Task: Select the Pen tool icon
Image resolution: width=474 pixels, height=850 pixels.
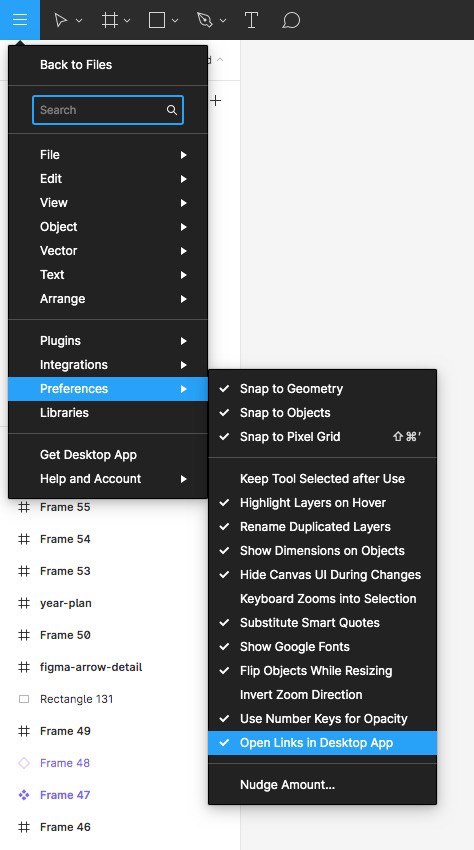Action: point(204,21)
